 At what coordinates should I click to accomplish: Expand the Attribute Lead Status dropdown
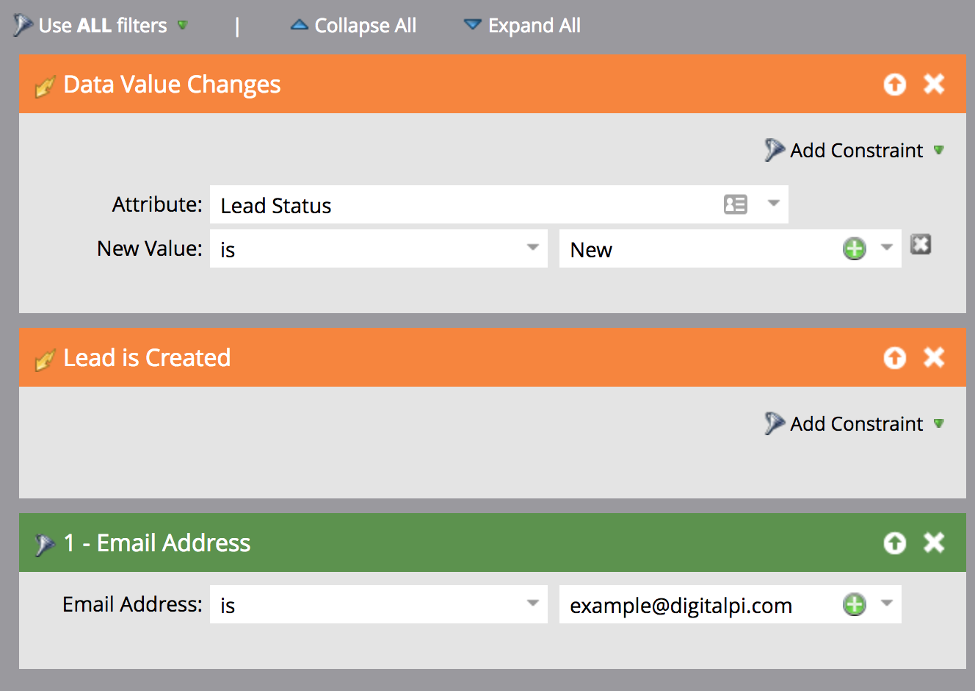coord(773,204)
